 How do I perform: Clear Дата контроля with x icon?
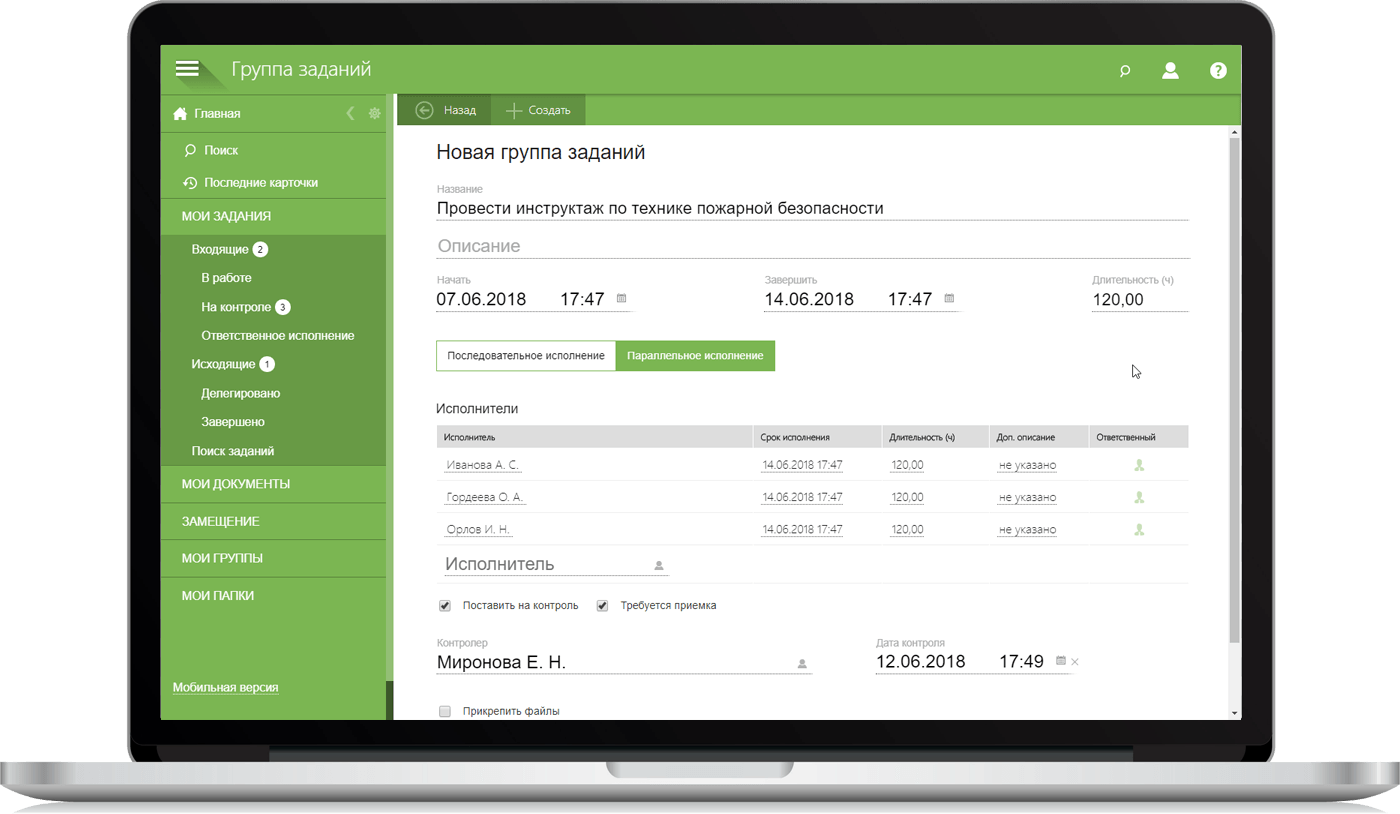1075,662
